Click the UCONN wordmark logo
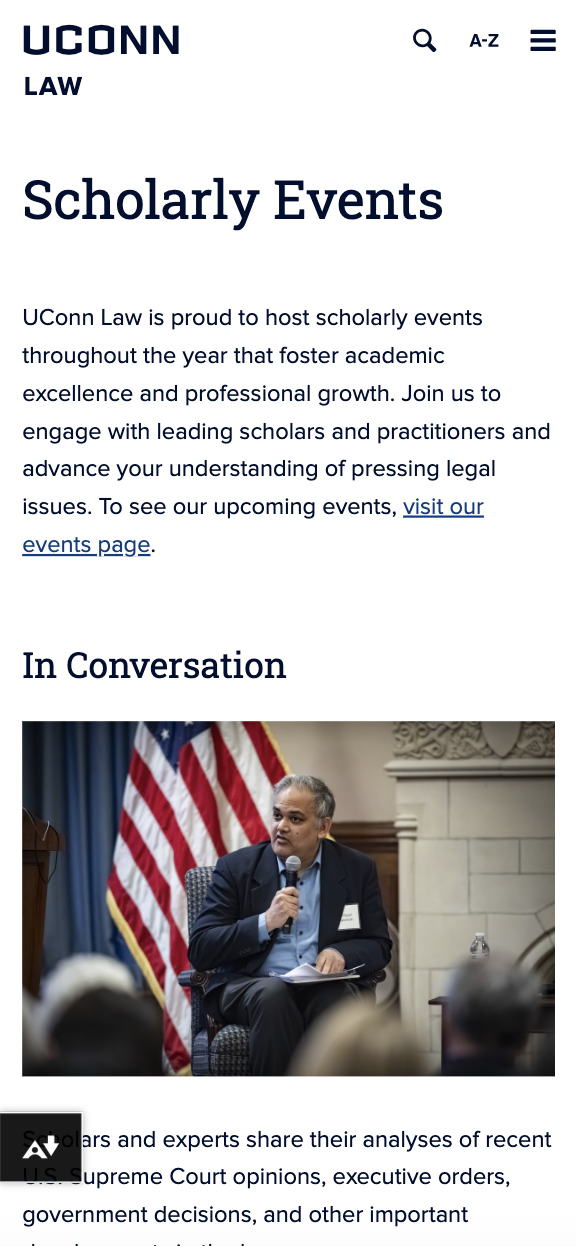The image size is (576, 1246). [101, 41]
